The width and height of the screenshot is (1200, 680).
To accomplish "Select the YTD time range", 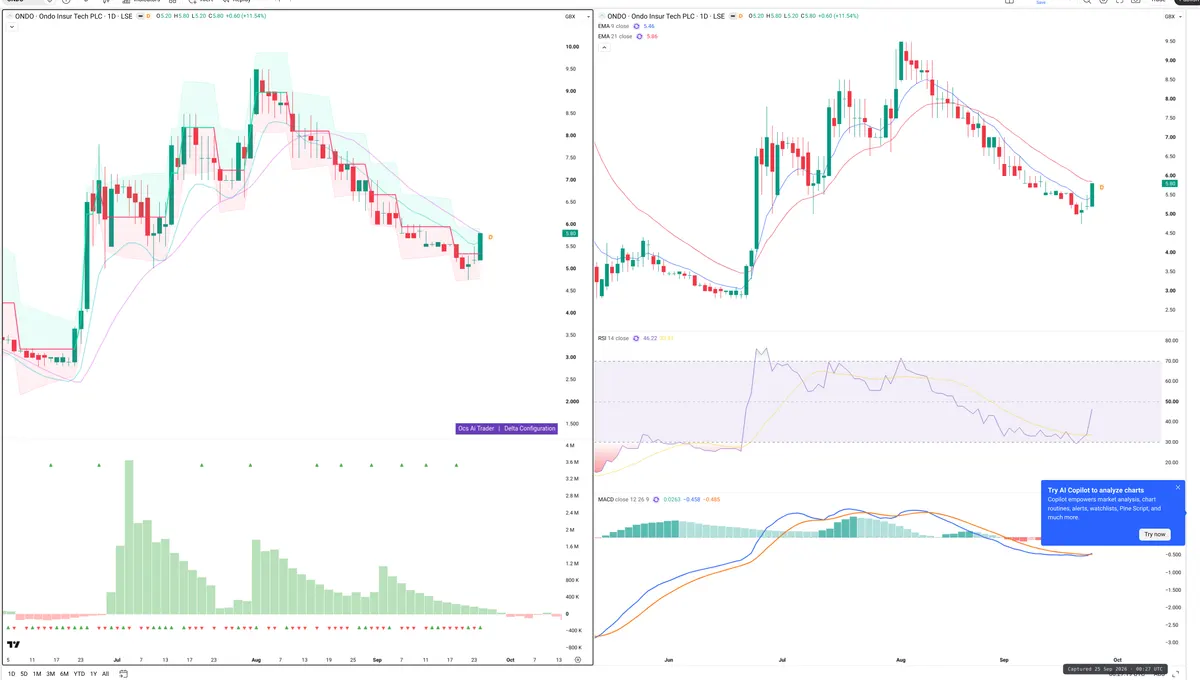I will (78, 674).
